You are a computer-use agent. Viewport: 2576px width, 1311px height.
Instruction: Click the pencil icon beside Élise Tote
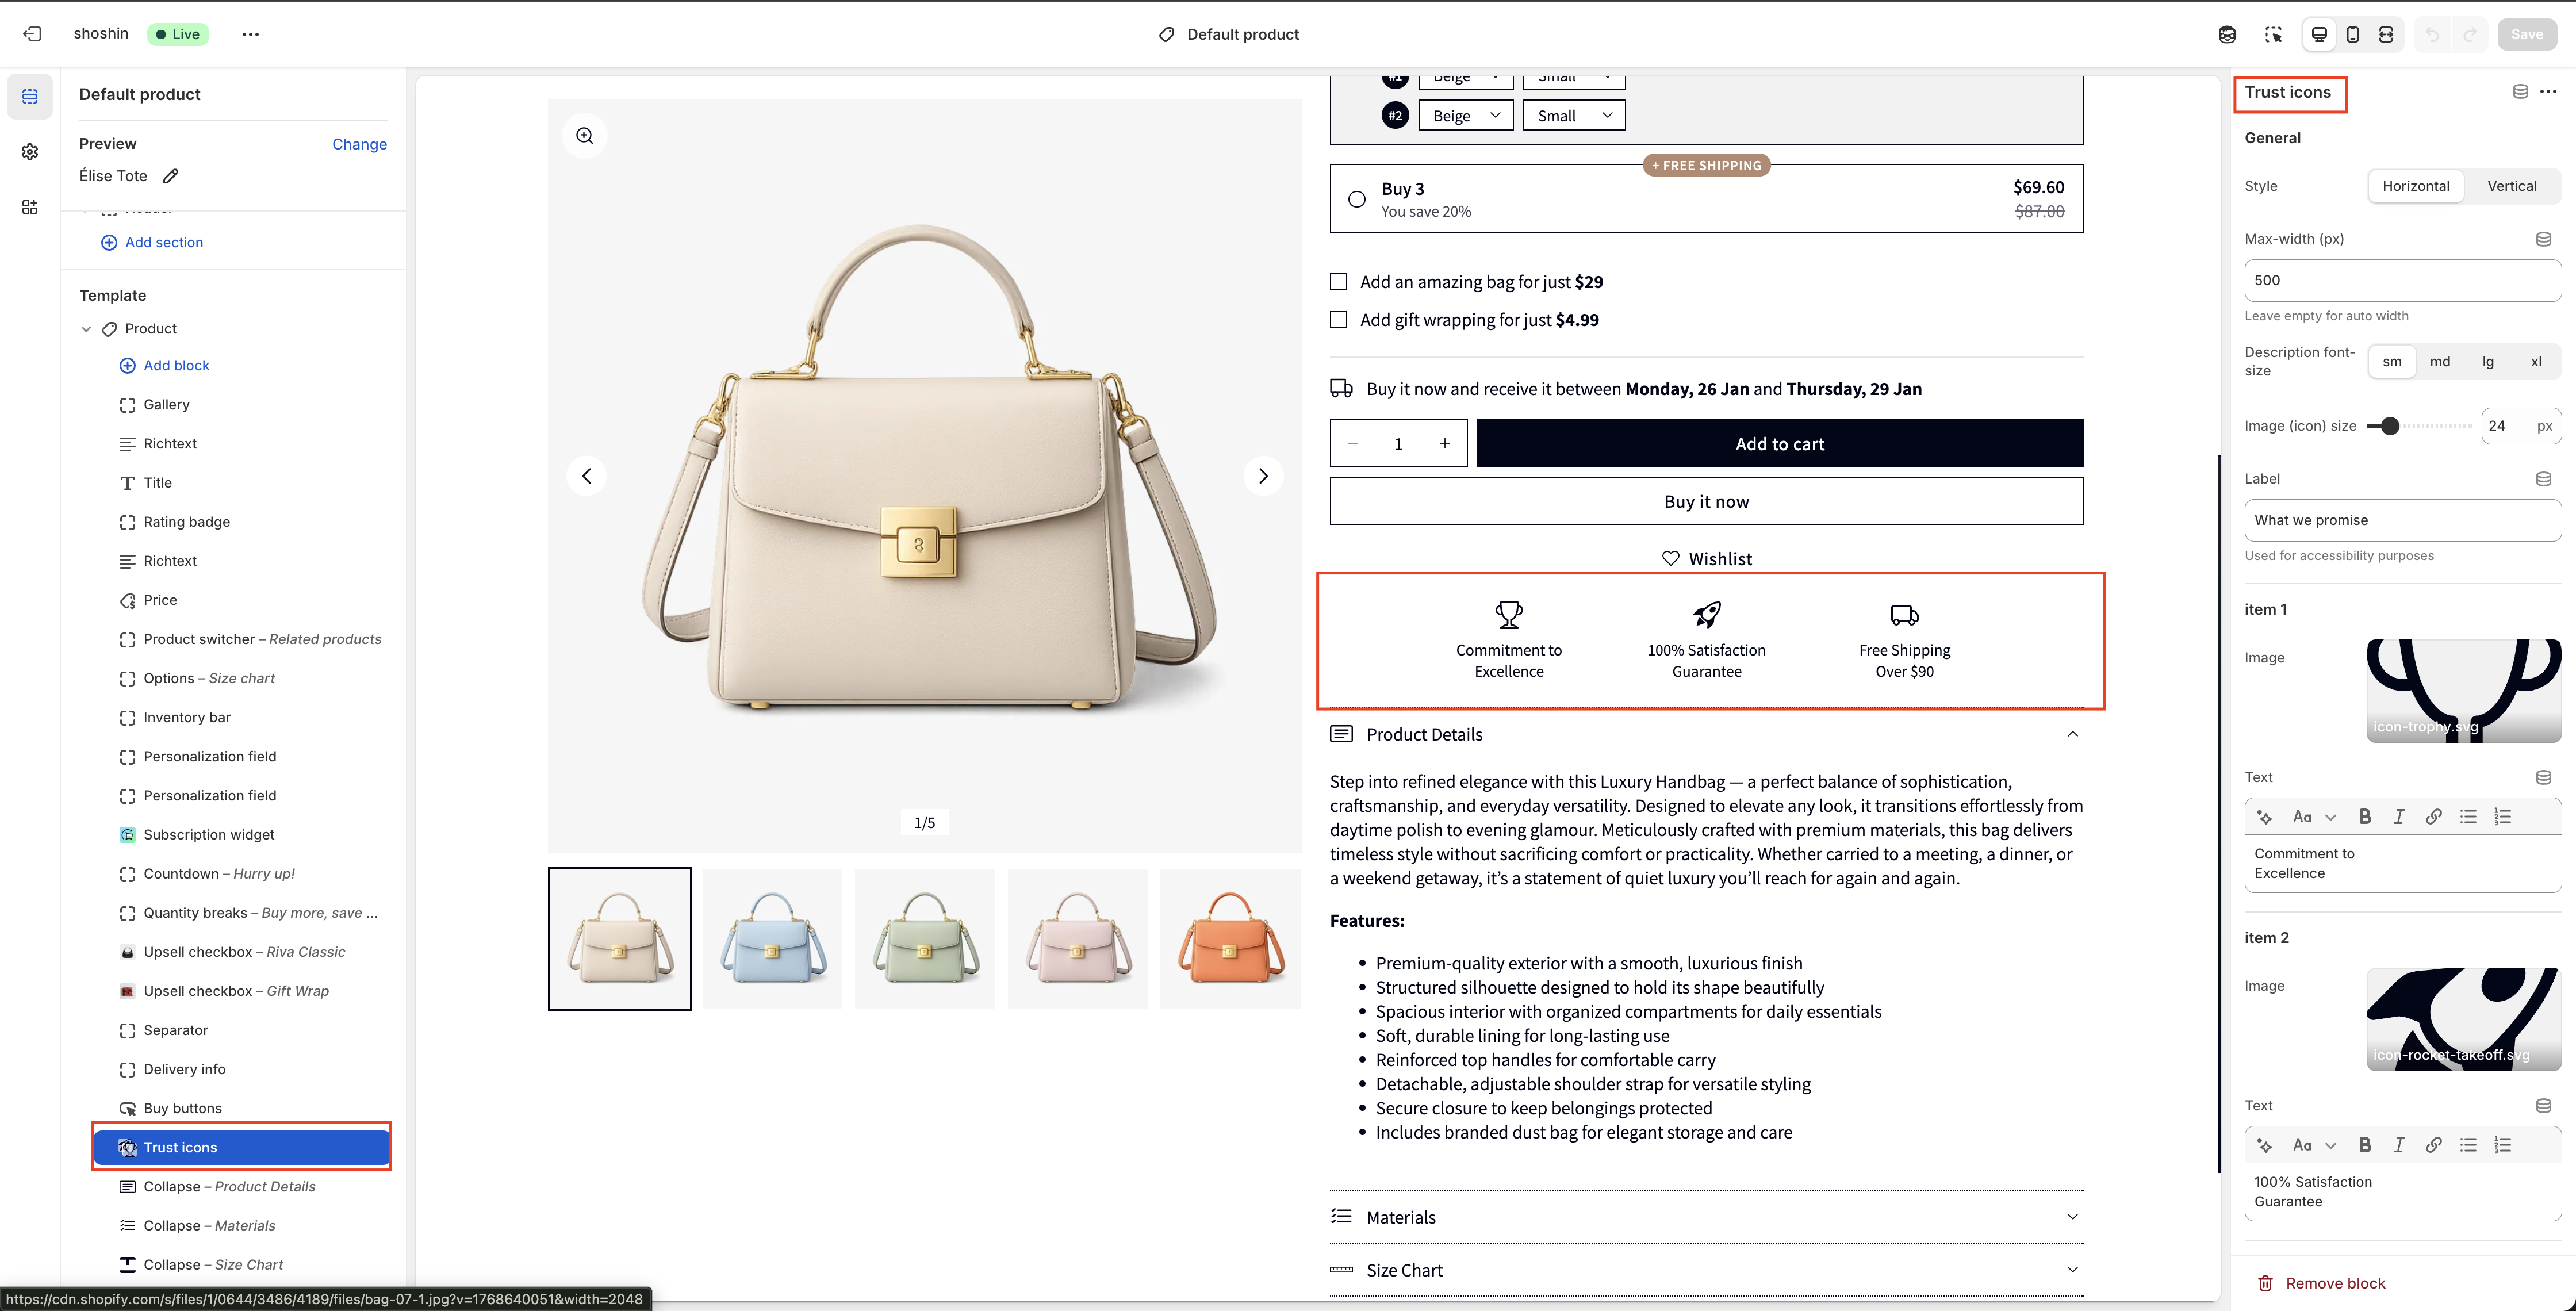point(171,176)
